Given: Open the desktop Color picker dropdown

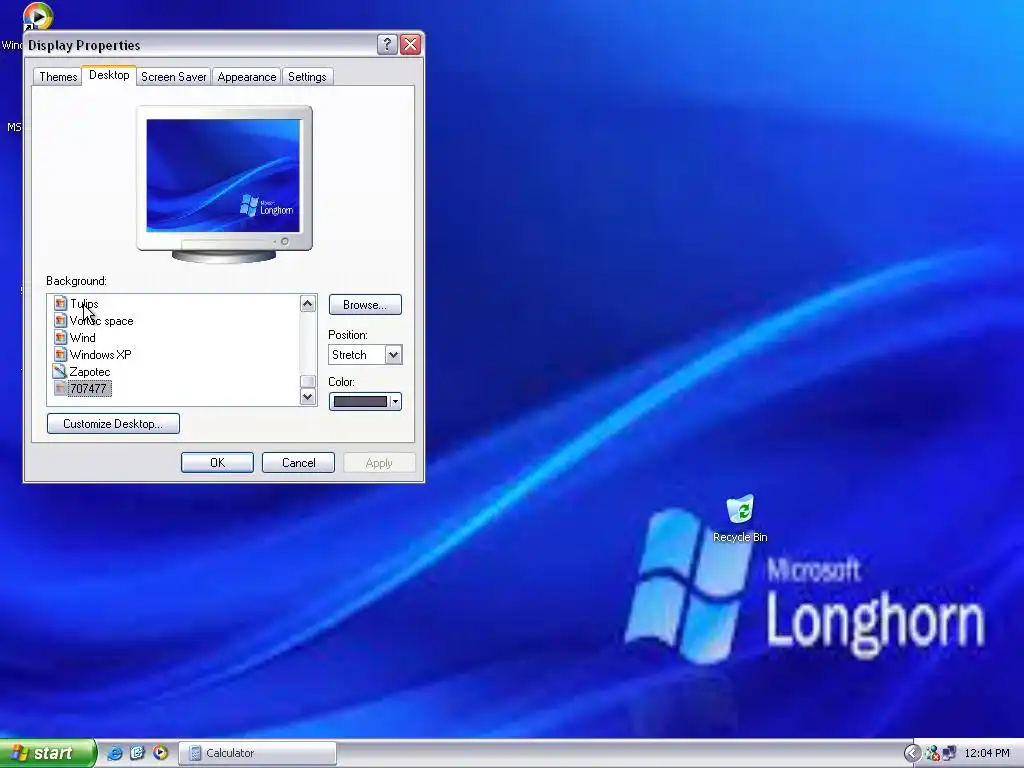Looking at the screenshot, I should coord(365,402).
